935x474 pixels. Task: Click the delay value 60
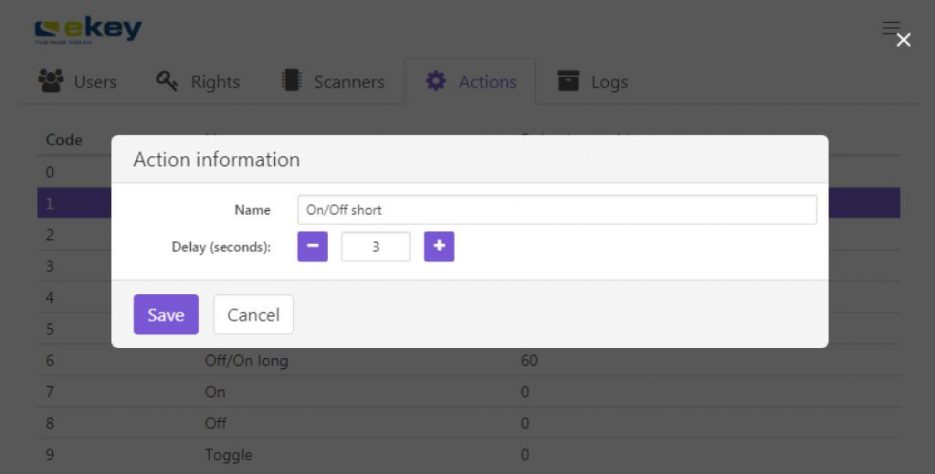point(529,361)
